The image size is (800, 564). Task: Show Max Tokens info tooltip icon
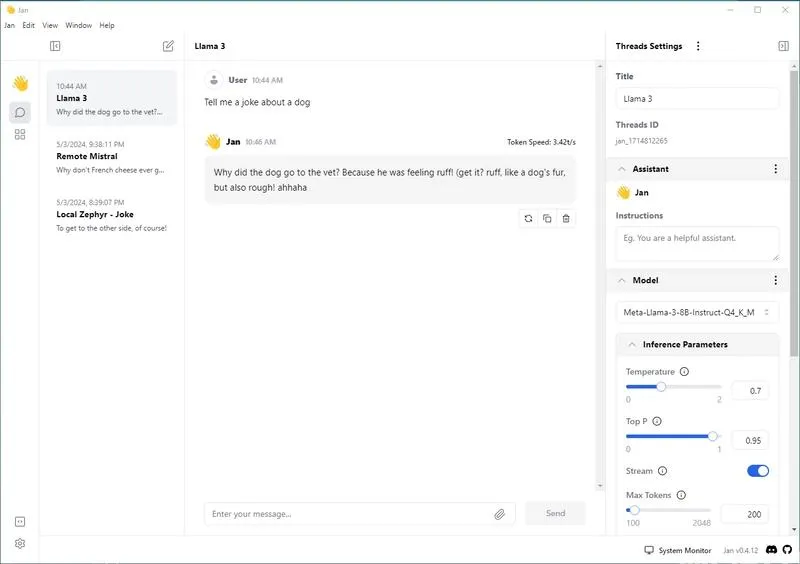click(681, 495)
